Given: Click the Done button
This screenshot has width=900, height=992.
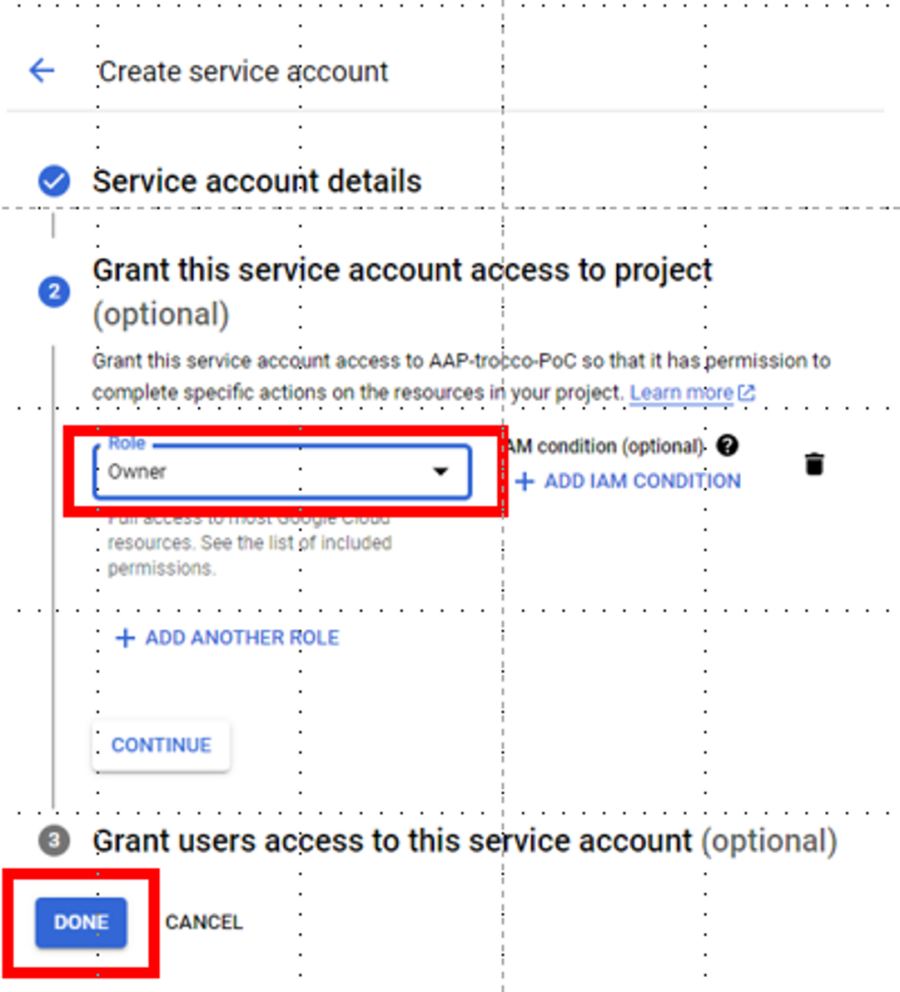Looking at the screenshot, I should pos(81,922).
